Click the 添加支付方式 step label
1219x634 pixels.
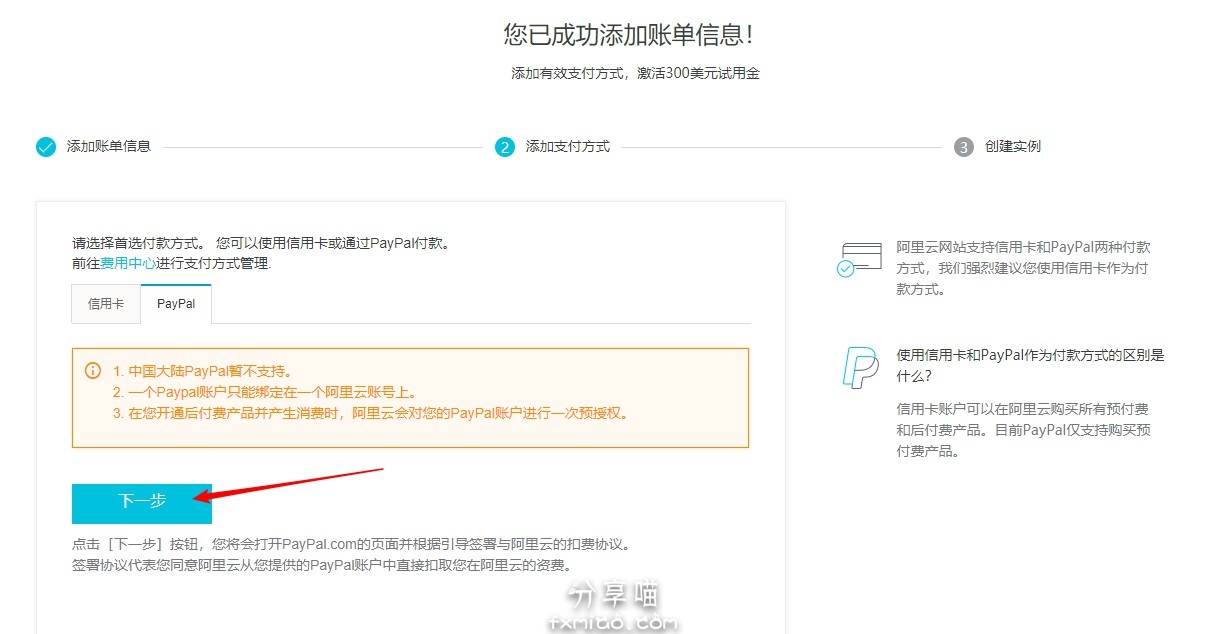point(568,146)
